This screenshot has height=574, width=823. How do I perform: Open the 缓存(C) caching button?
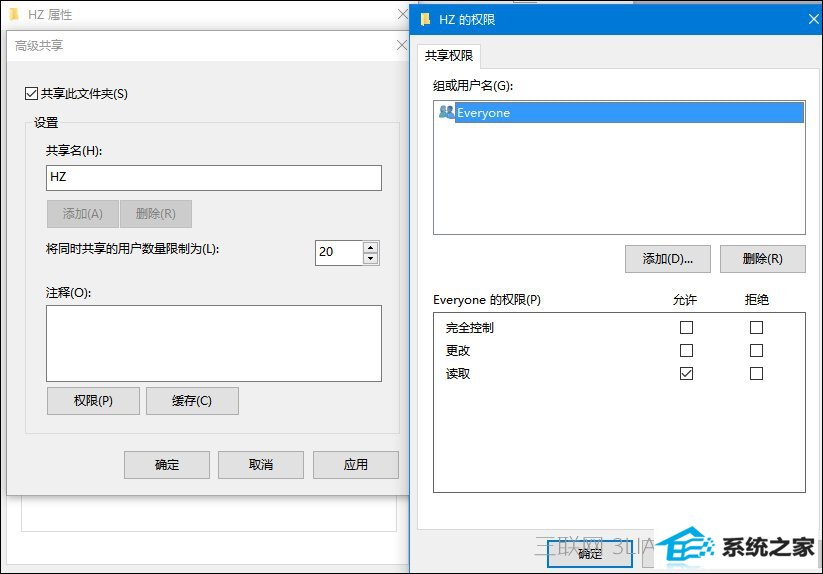(192, 401)
